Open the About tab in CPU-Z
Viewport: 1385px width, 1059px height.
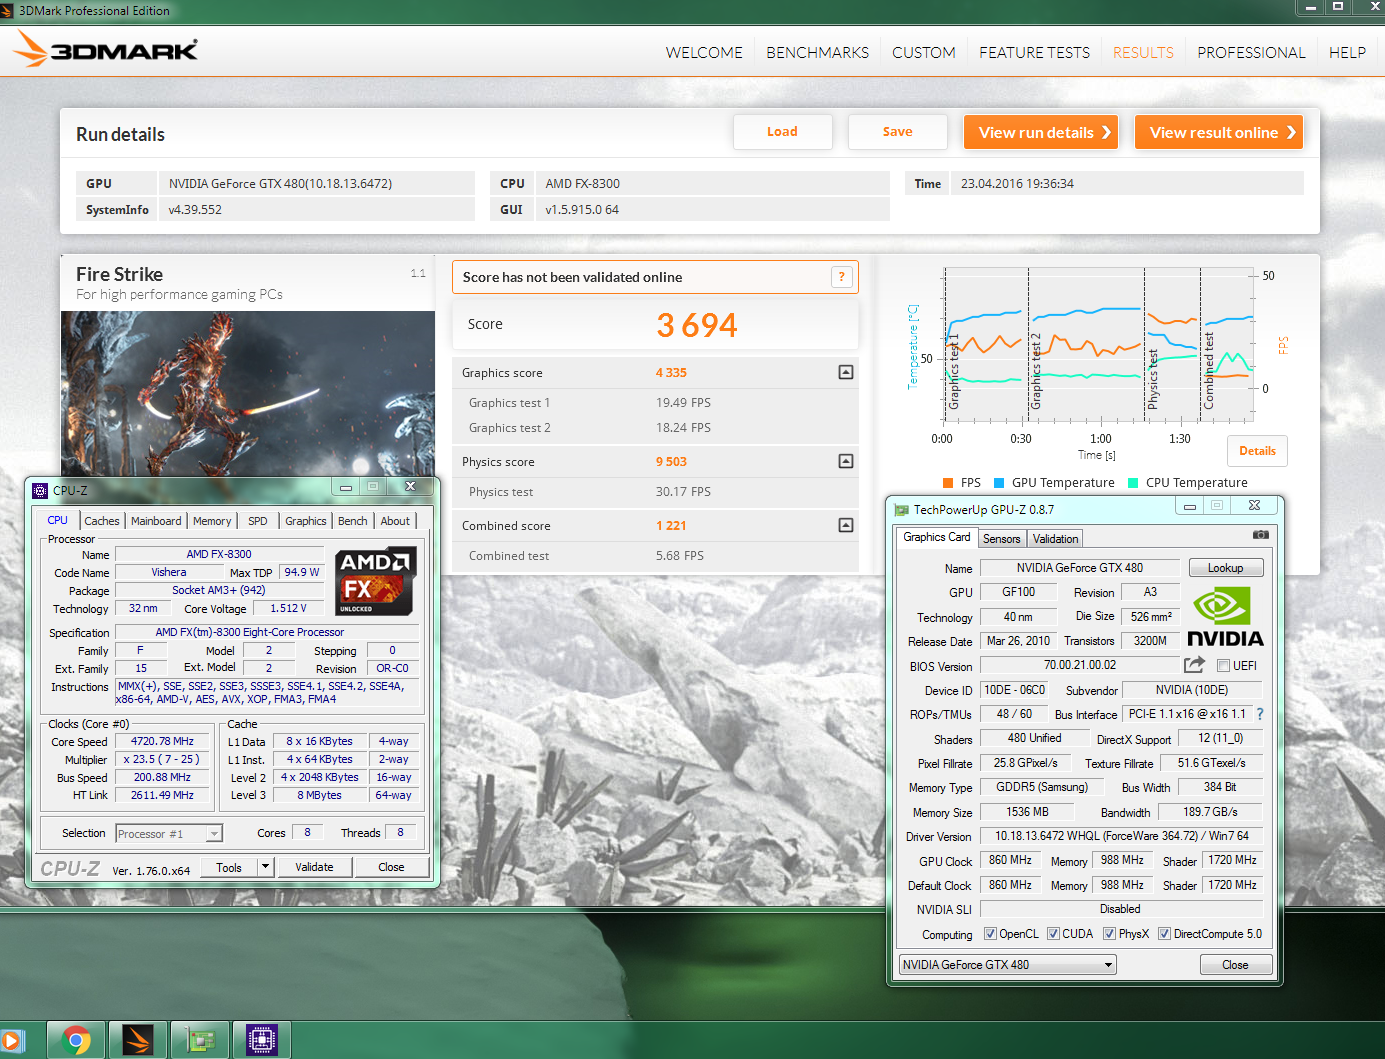[x=395, y=521]
